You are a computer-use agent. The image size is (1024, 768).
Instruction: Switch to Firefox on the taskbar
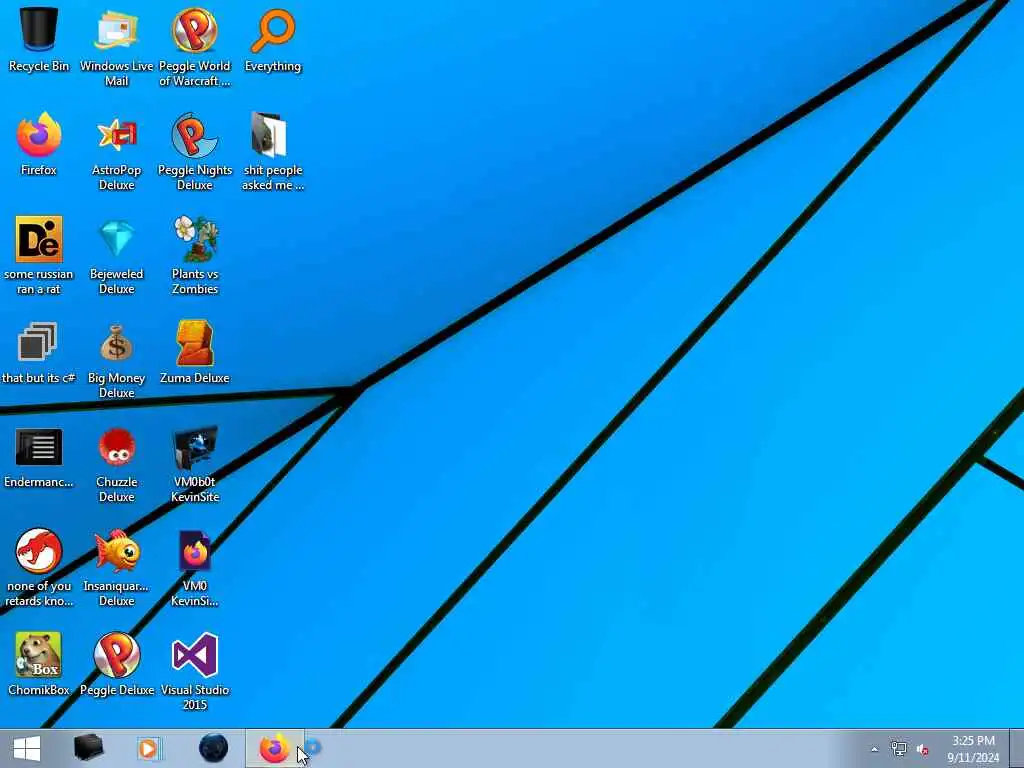(x=274, y=748)
